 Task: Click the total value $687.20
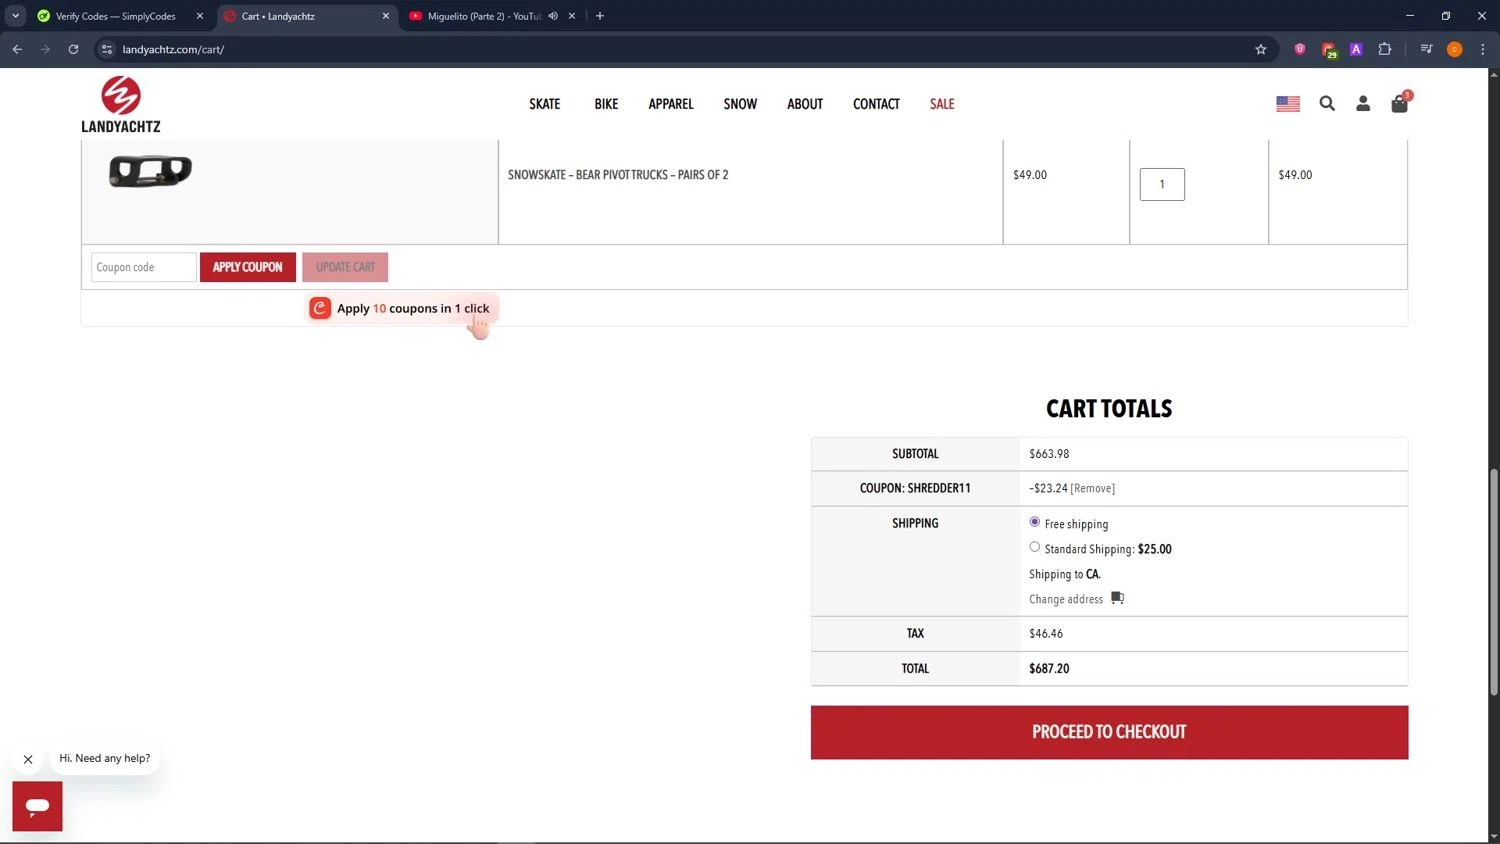(1049, 669)
